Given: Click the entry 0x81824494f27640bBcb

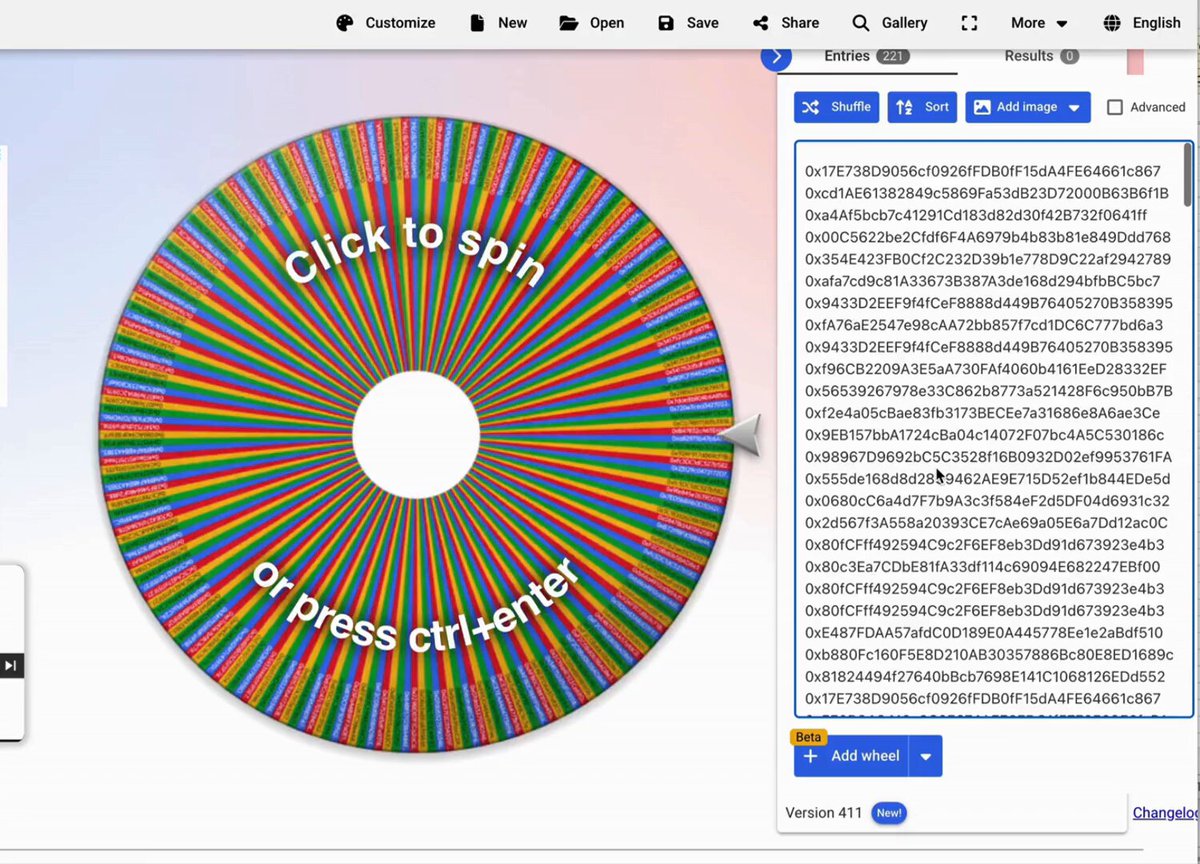Looking at the screenshot, I should click(x=985, y=677).
